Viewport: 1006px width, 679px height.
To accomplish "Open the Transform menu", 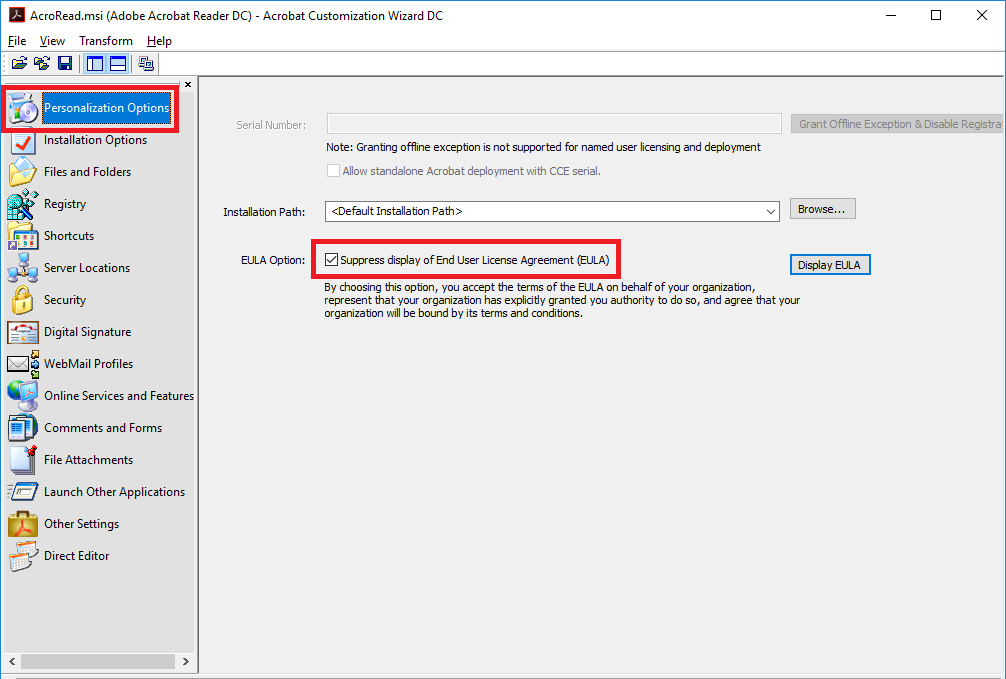I will [106, 41].
